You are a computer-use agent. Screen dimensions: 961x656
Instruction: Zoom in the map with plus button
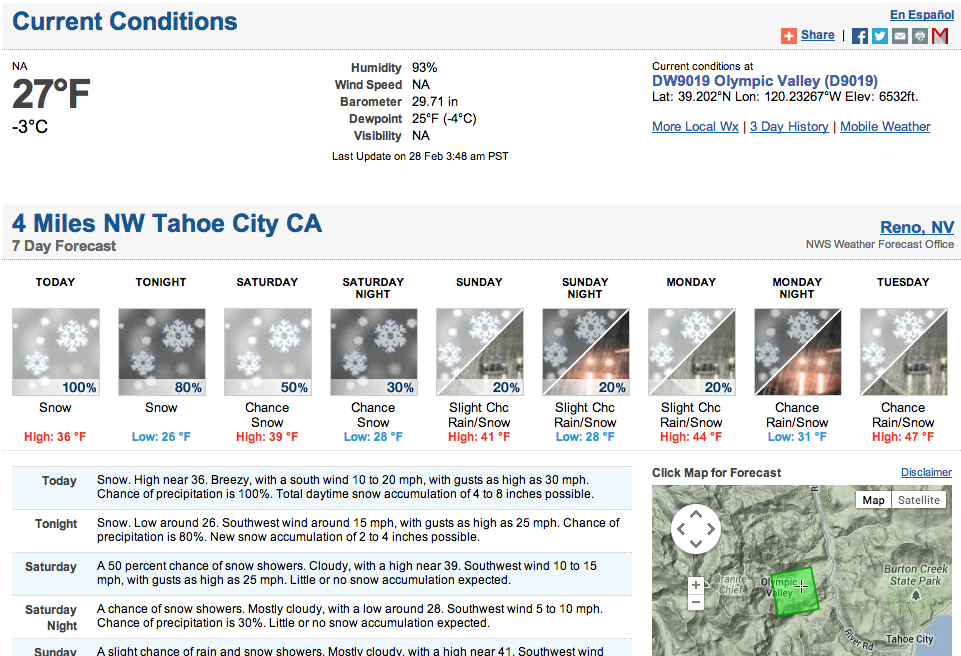pos(696,585)
